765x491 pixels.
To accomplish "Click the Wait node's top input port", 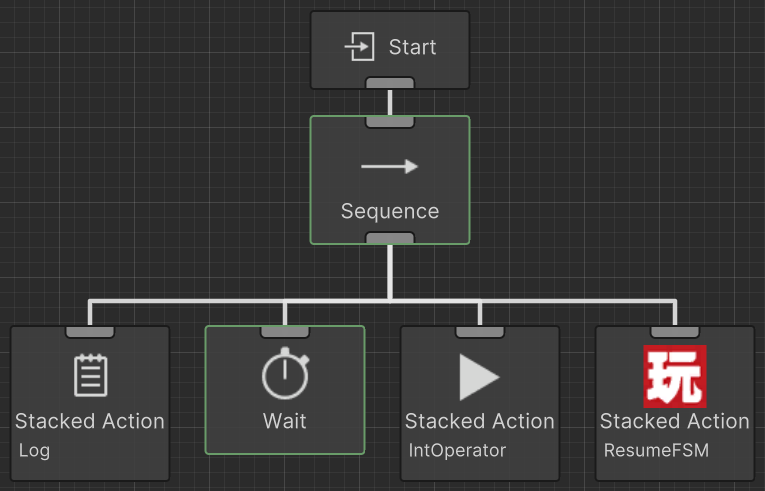I will coord(285,331).
